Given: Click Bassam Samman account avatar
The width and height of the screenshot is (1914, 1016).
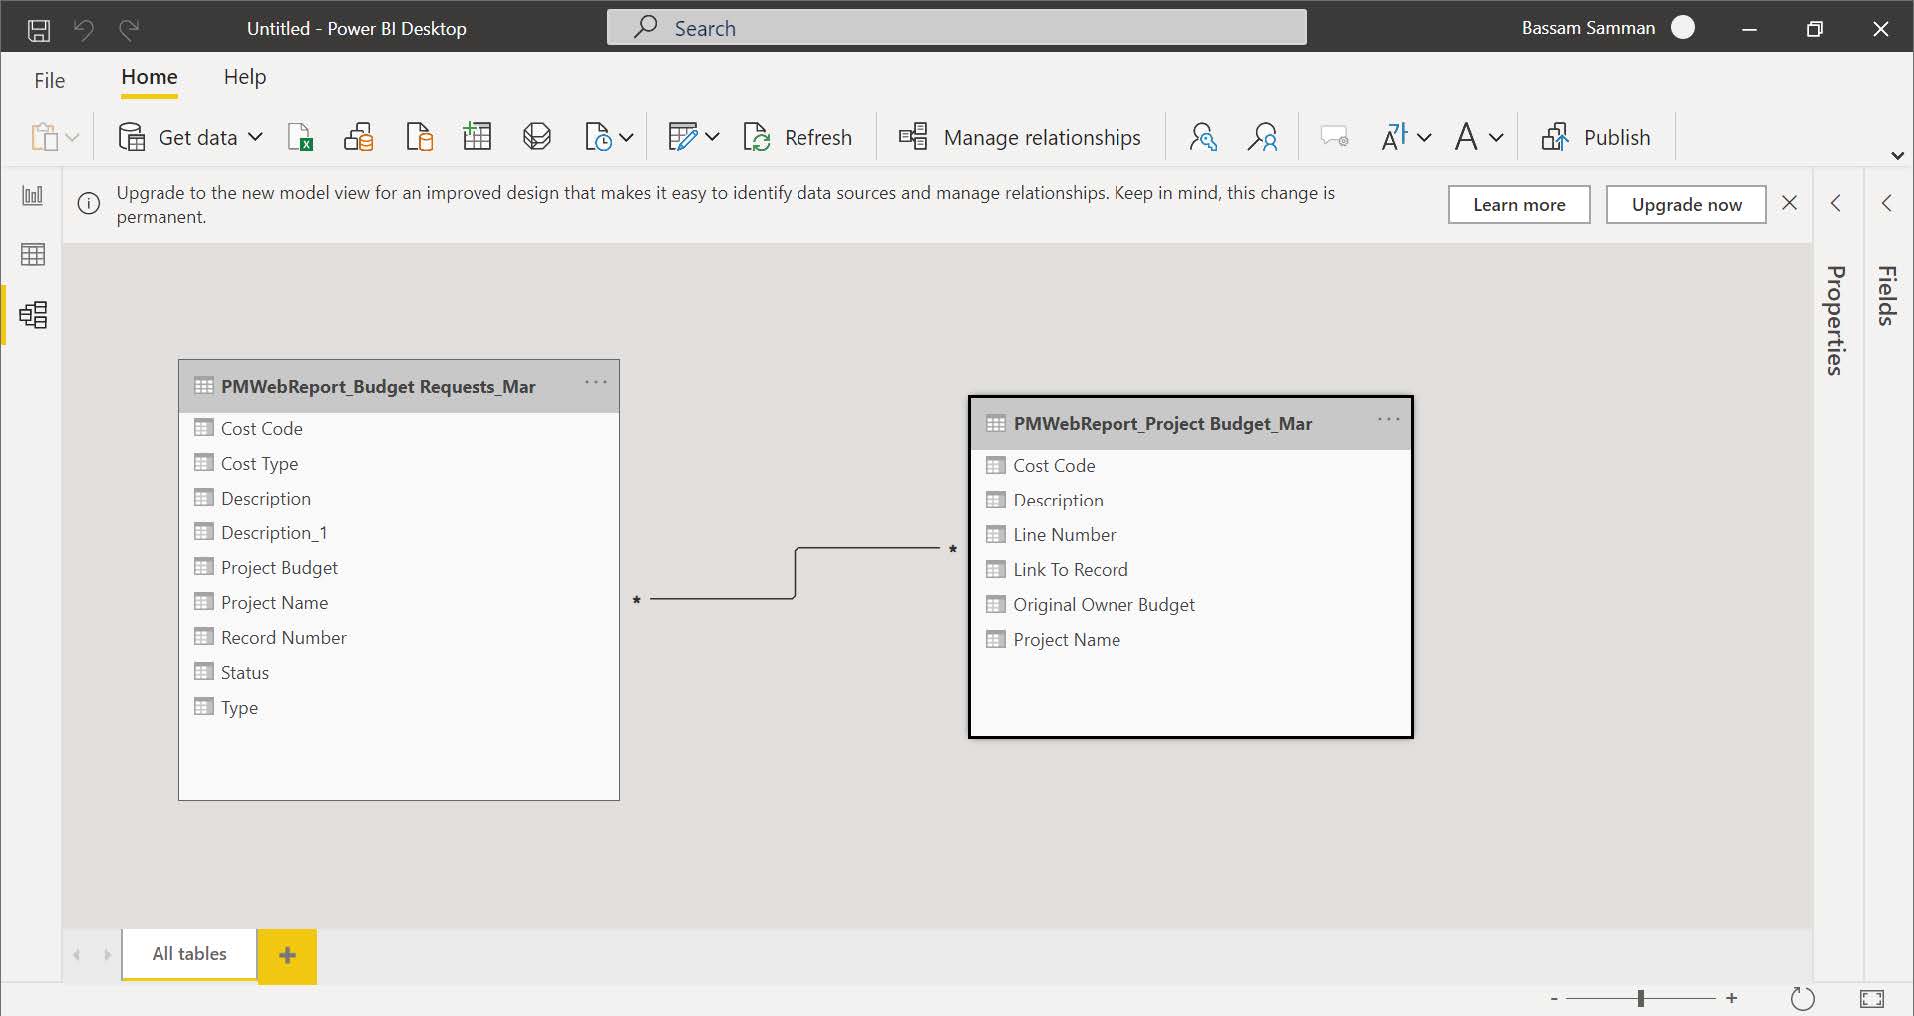Looking at the screenshot, I should (1683, 28).
